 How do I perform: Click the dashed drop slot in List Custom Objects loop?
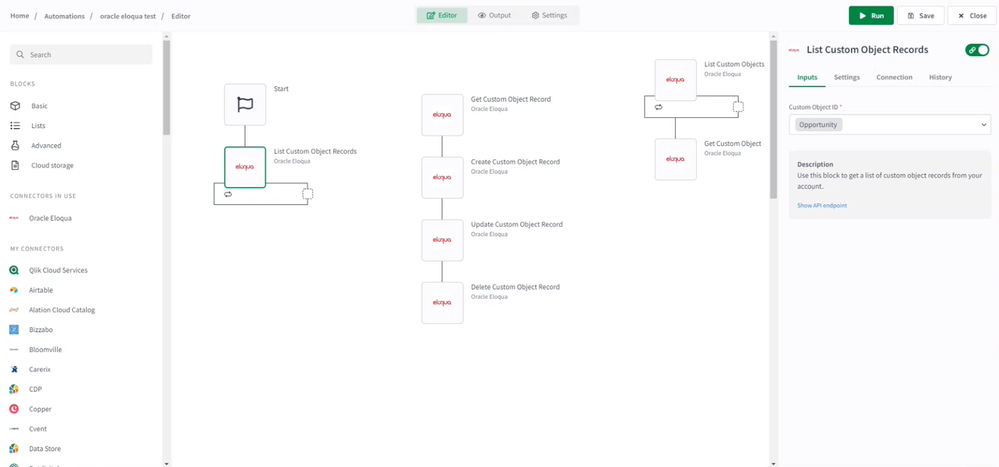pos(738,107)
